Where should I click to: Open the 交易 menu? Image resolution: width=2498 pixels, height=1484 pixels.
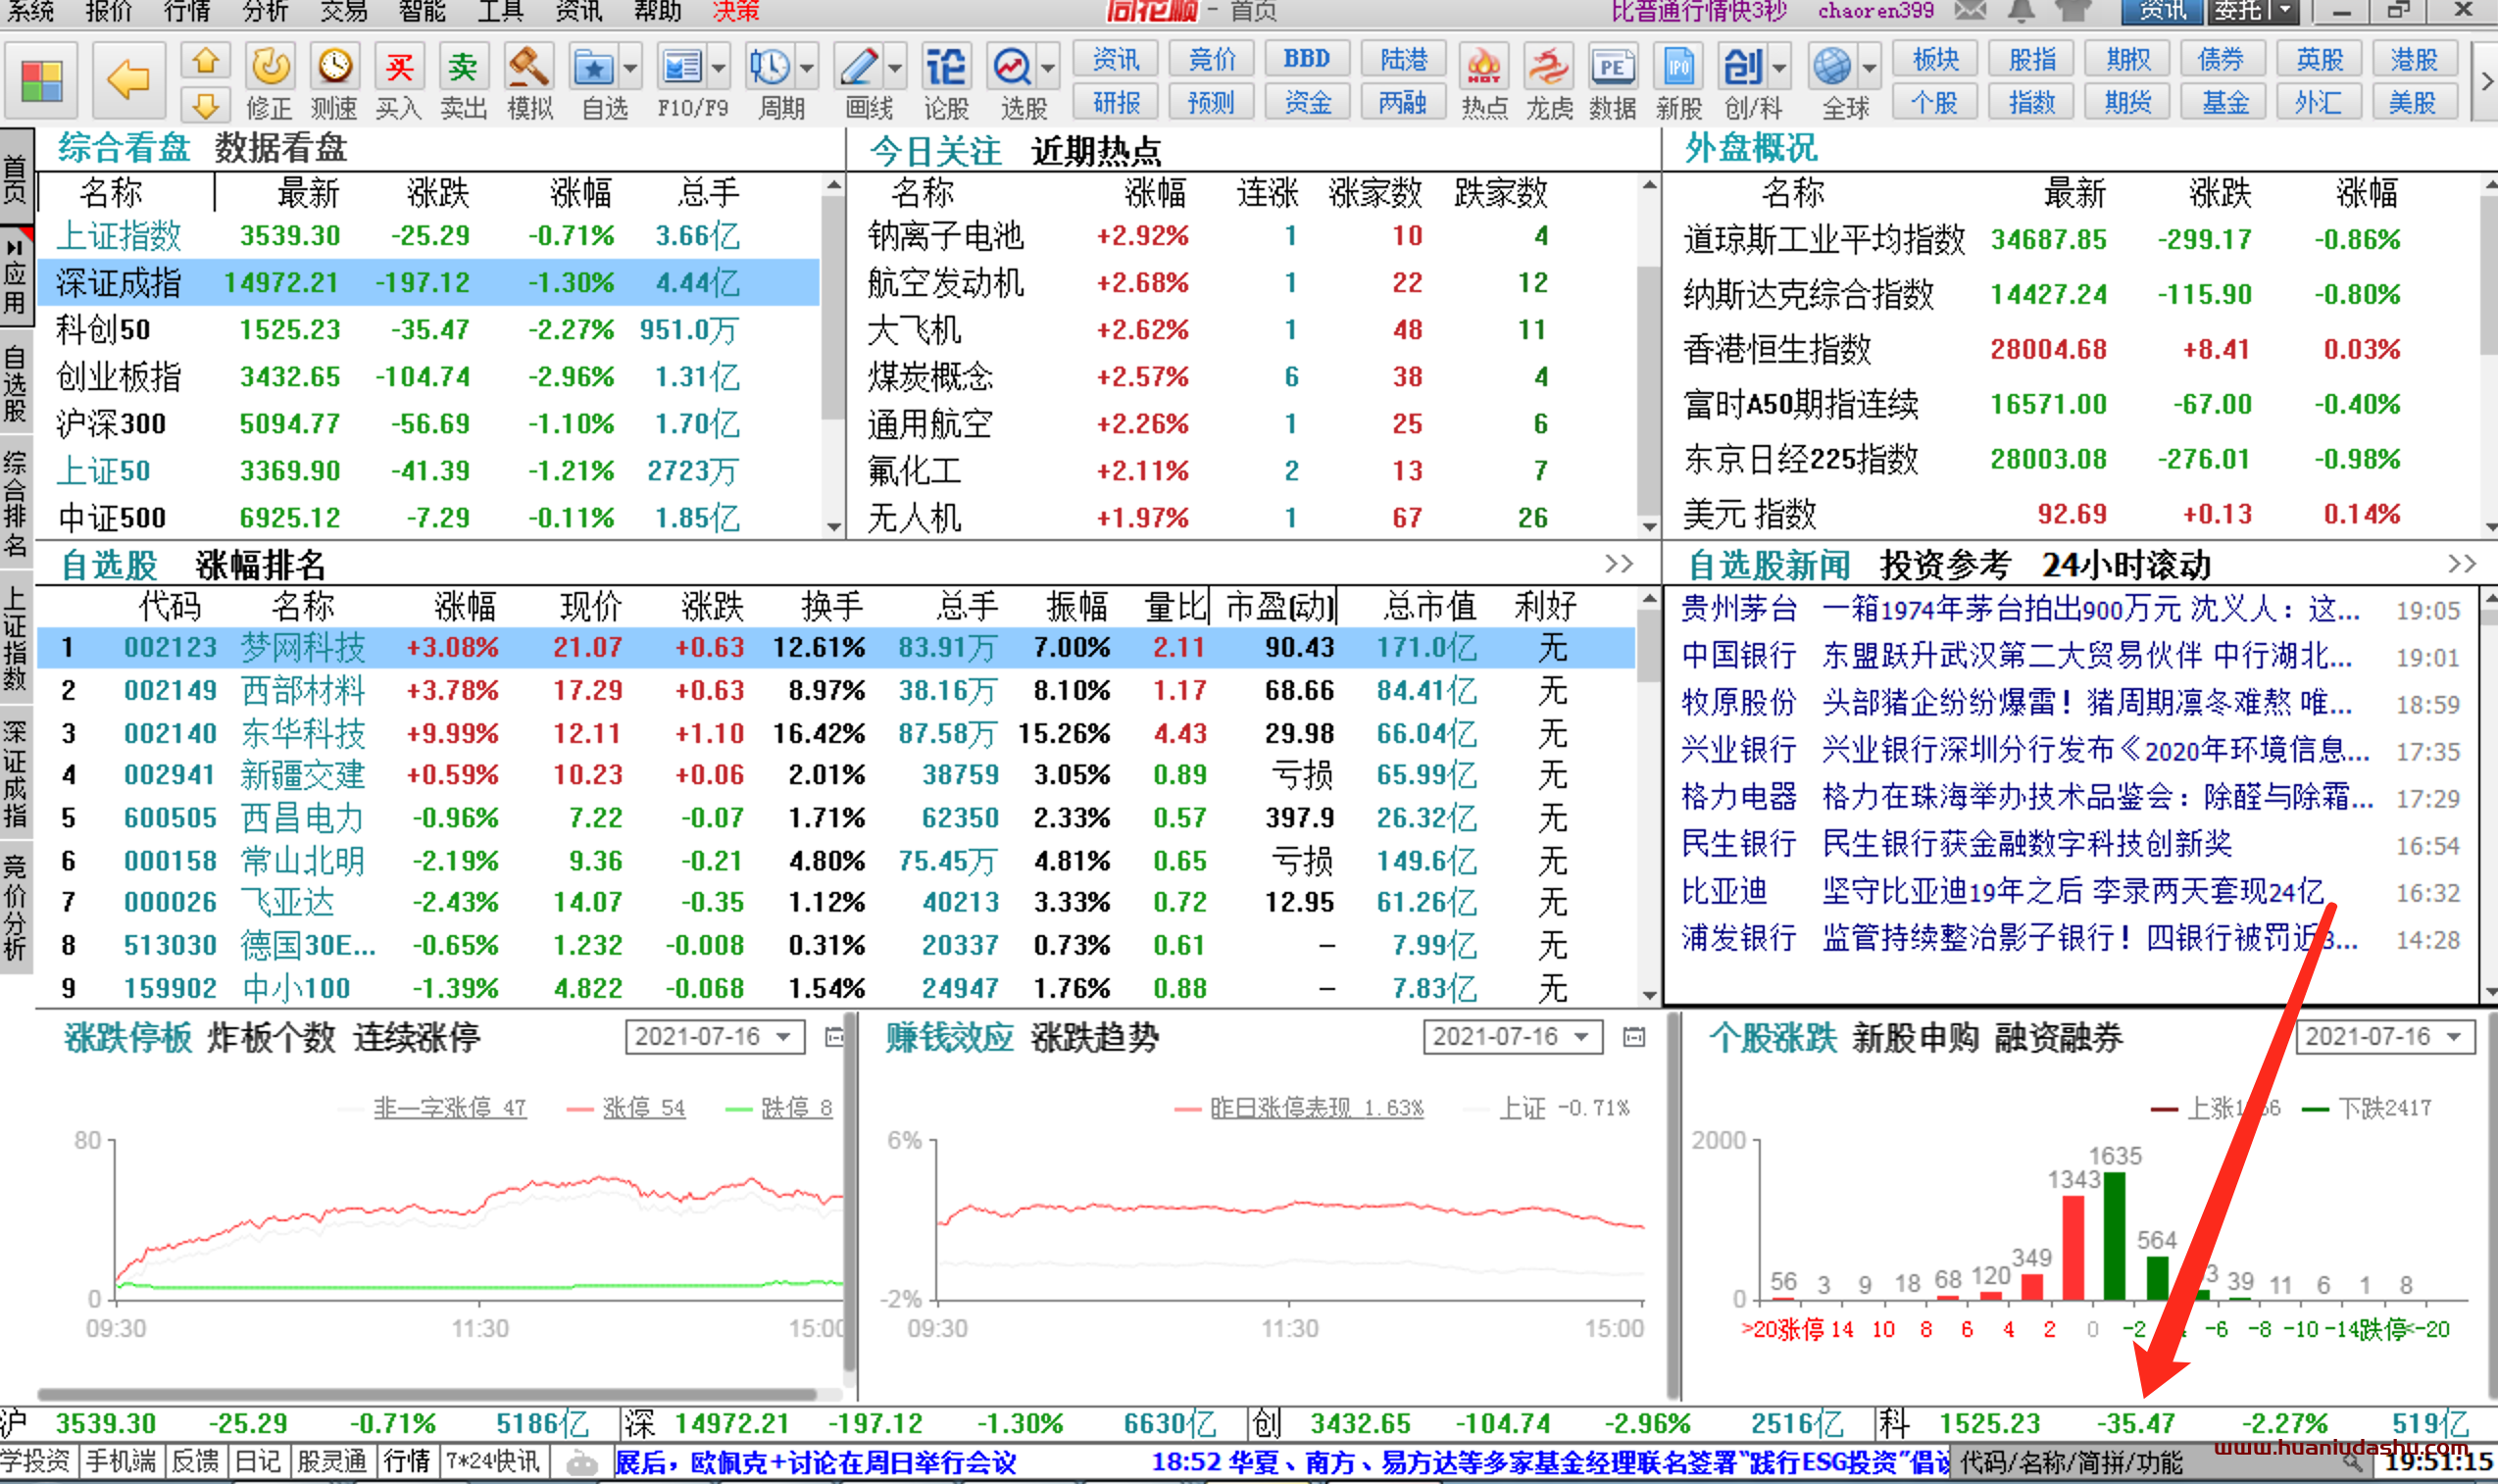pos(344,11)
